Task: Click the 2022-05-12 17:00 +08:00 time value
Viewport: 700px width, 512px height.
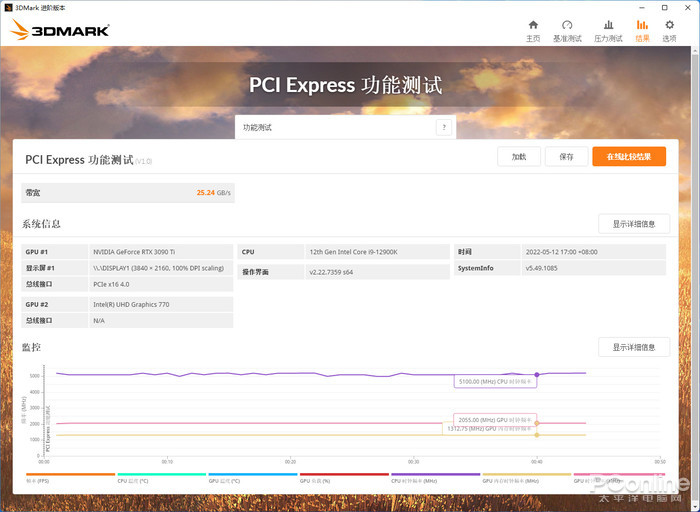Action: 561,252
